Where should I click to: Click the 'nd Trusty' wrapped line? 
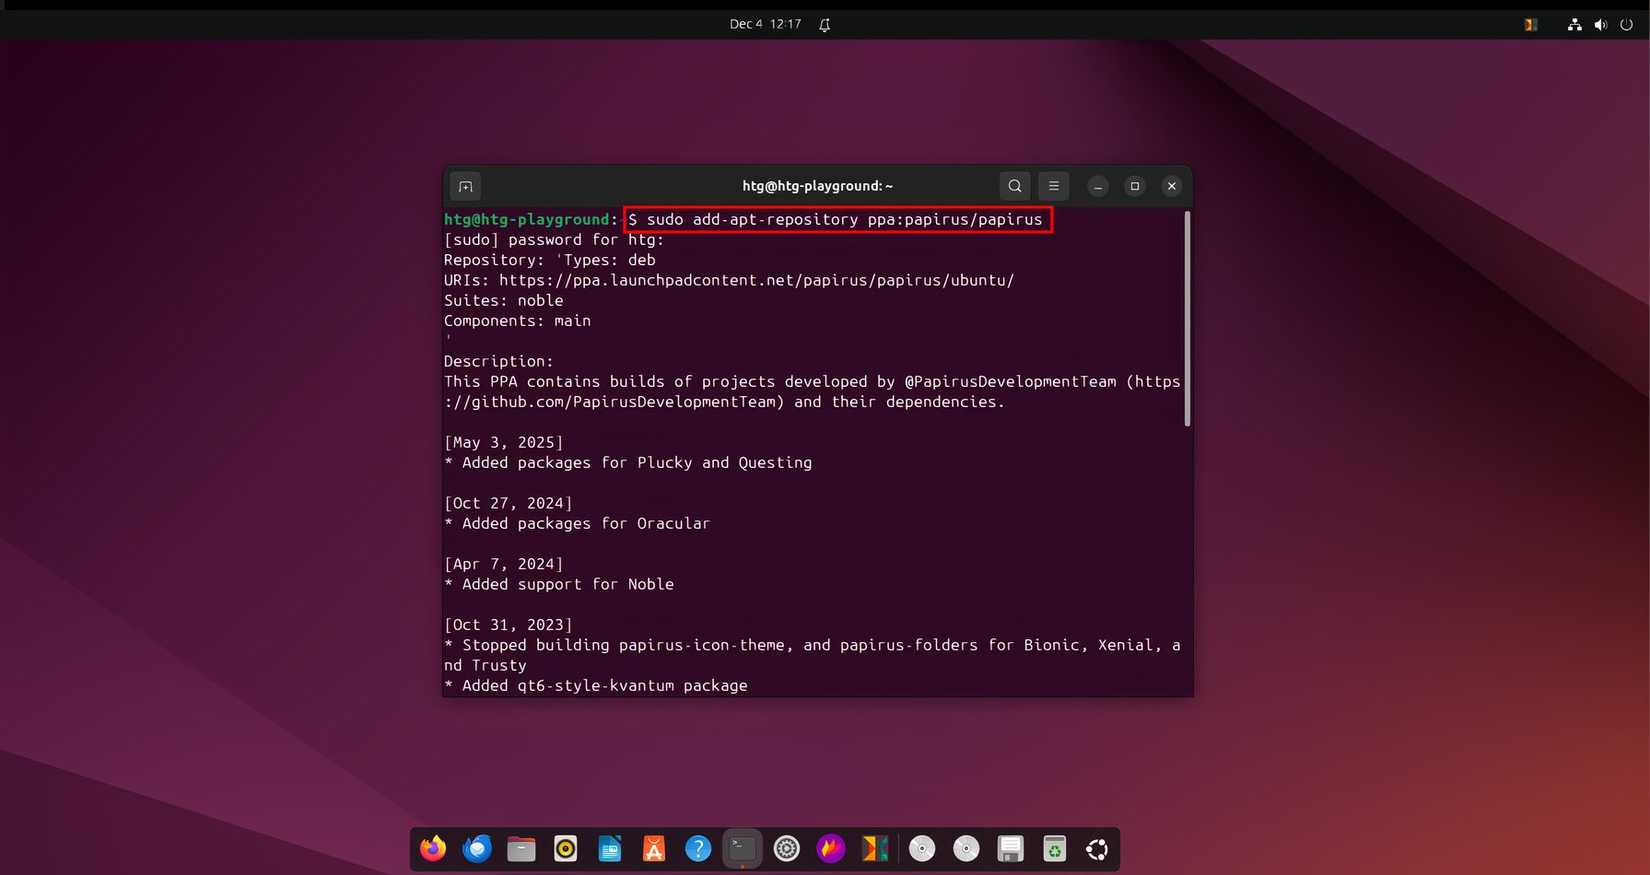coord(485,665)
